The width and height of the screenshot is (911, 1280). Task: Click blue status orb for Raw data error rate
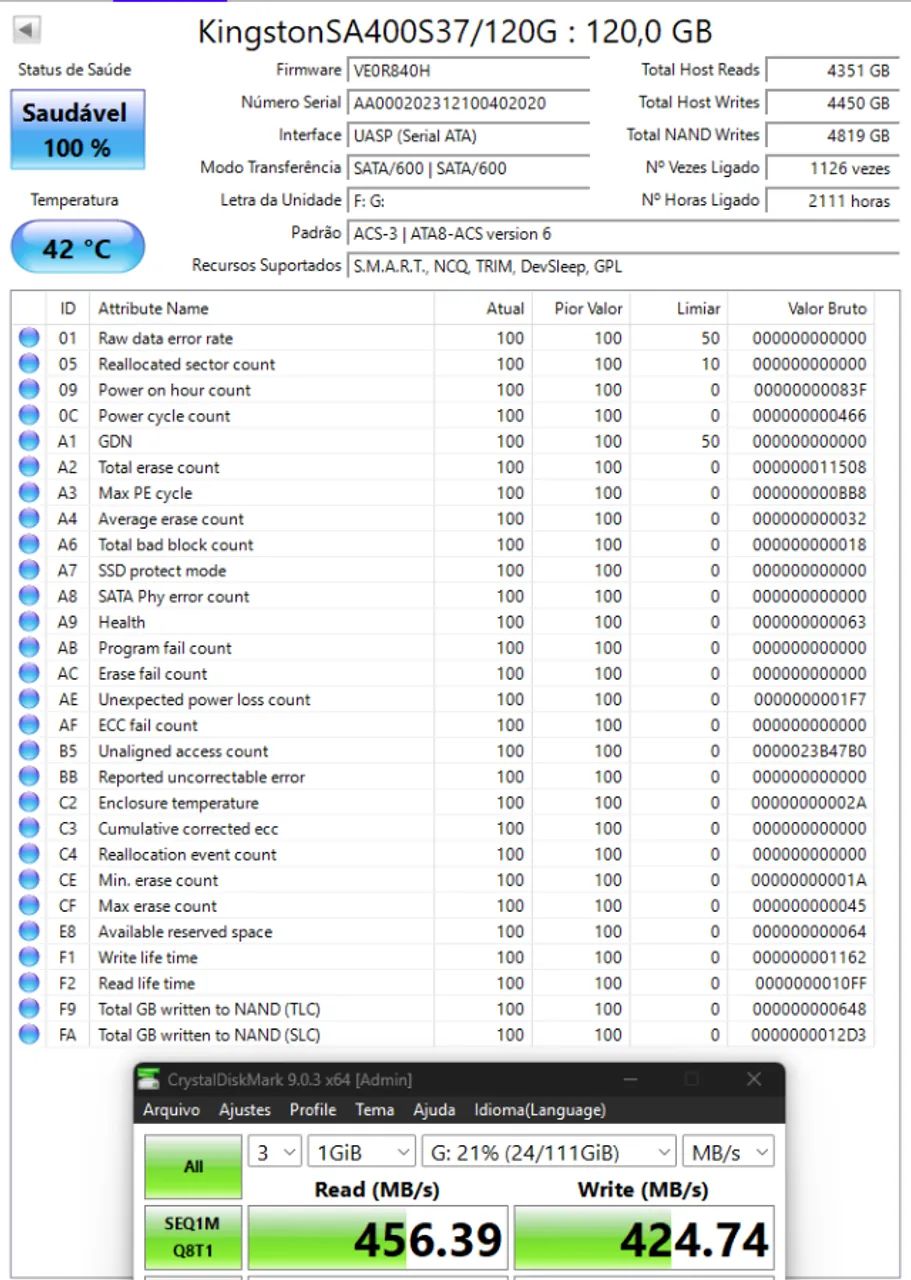(29, 338)
